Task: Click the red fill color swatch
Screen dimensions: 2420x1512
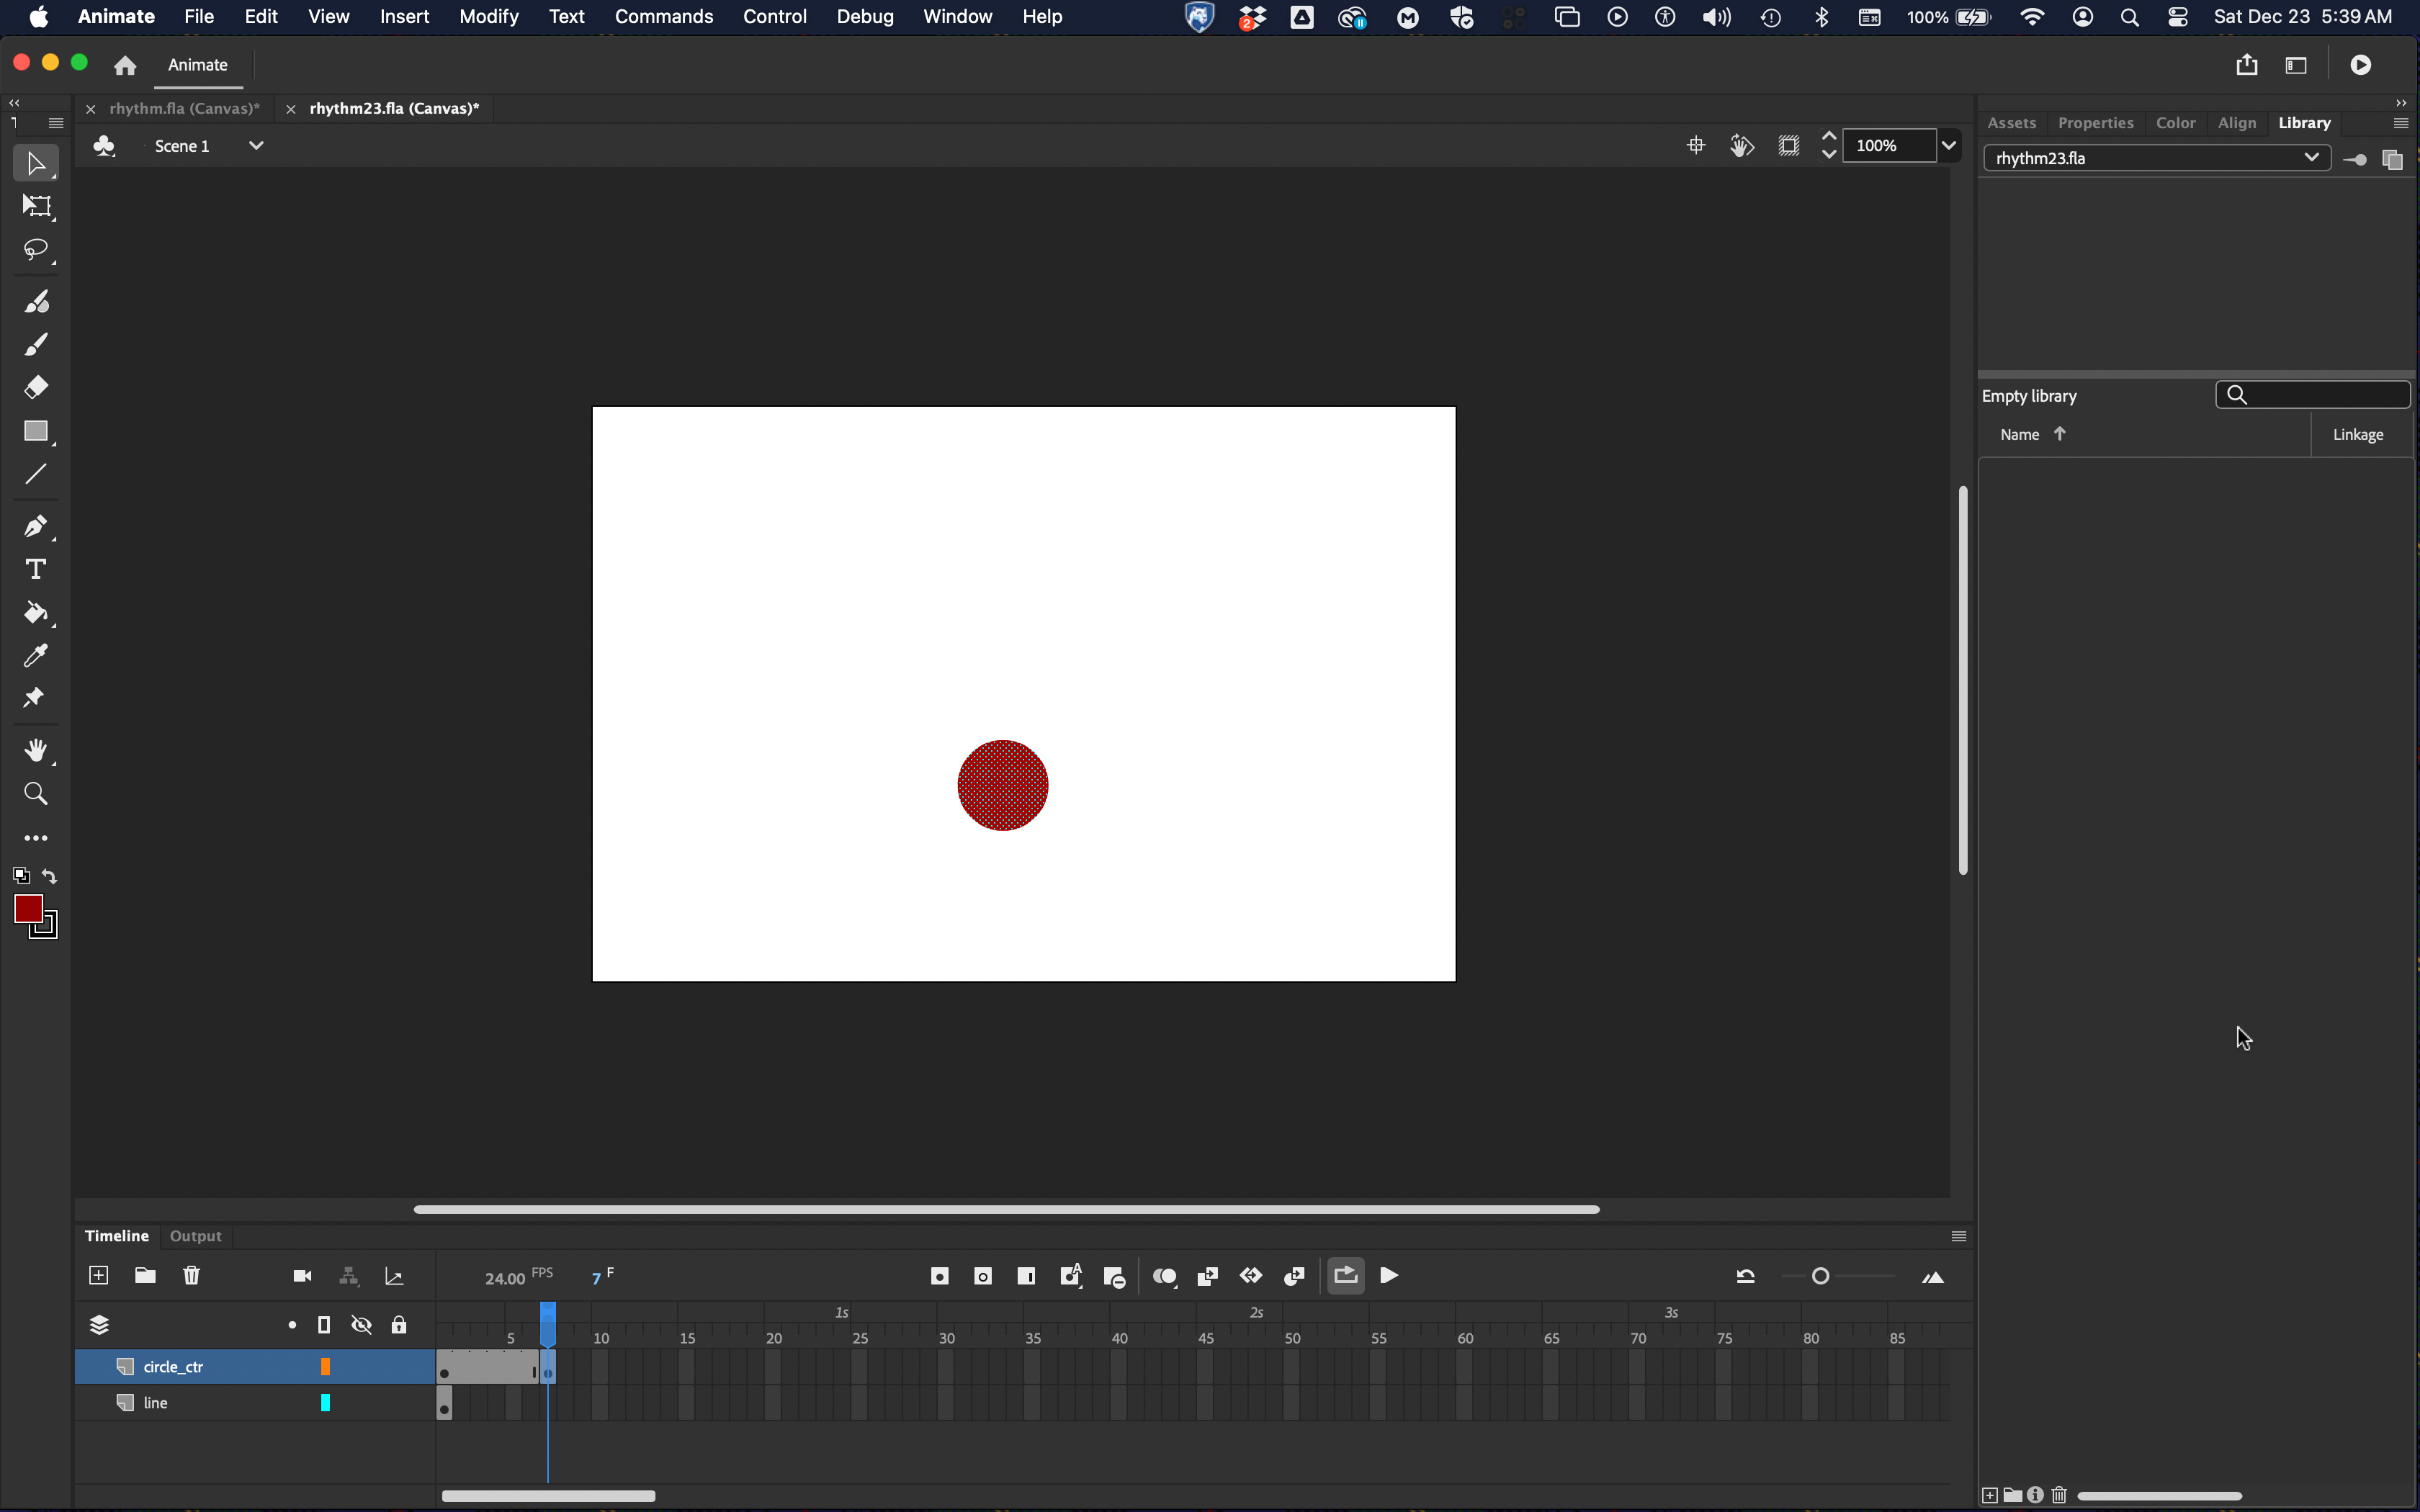Action: [28, 909]
